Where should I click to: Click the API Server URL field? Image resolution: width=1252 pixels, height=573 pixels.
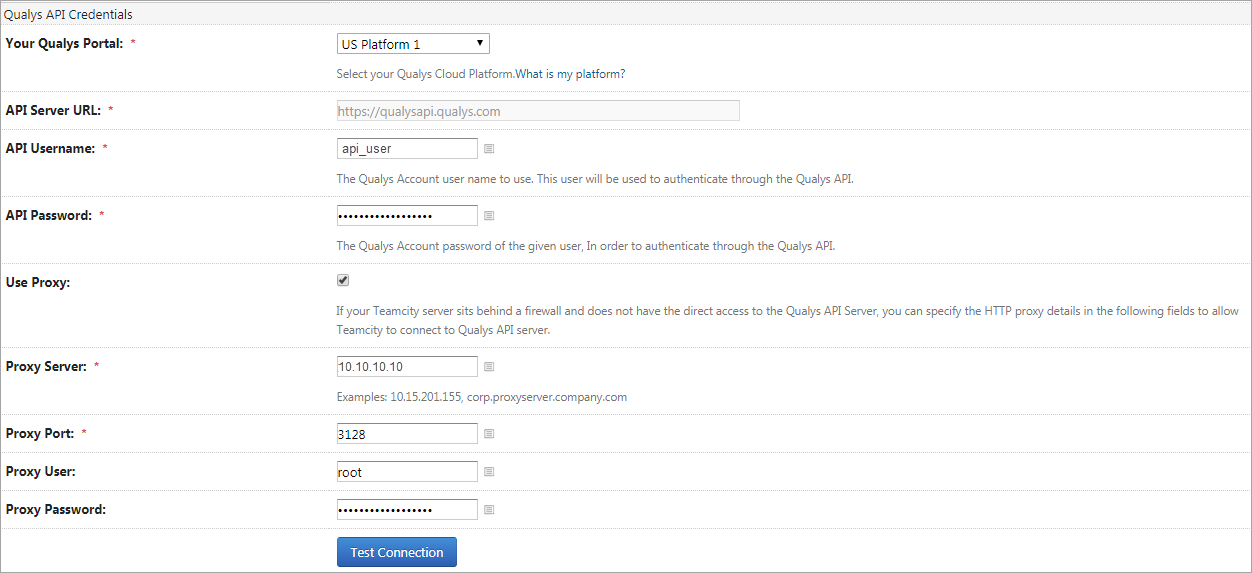coord(538,111)
